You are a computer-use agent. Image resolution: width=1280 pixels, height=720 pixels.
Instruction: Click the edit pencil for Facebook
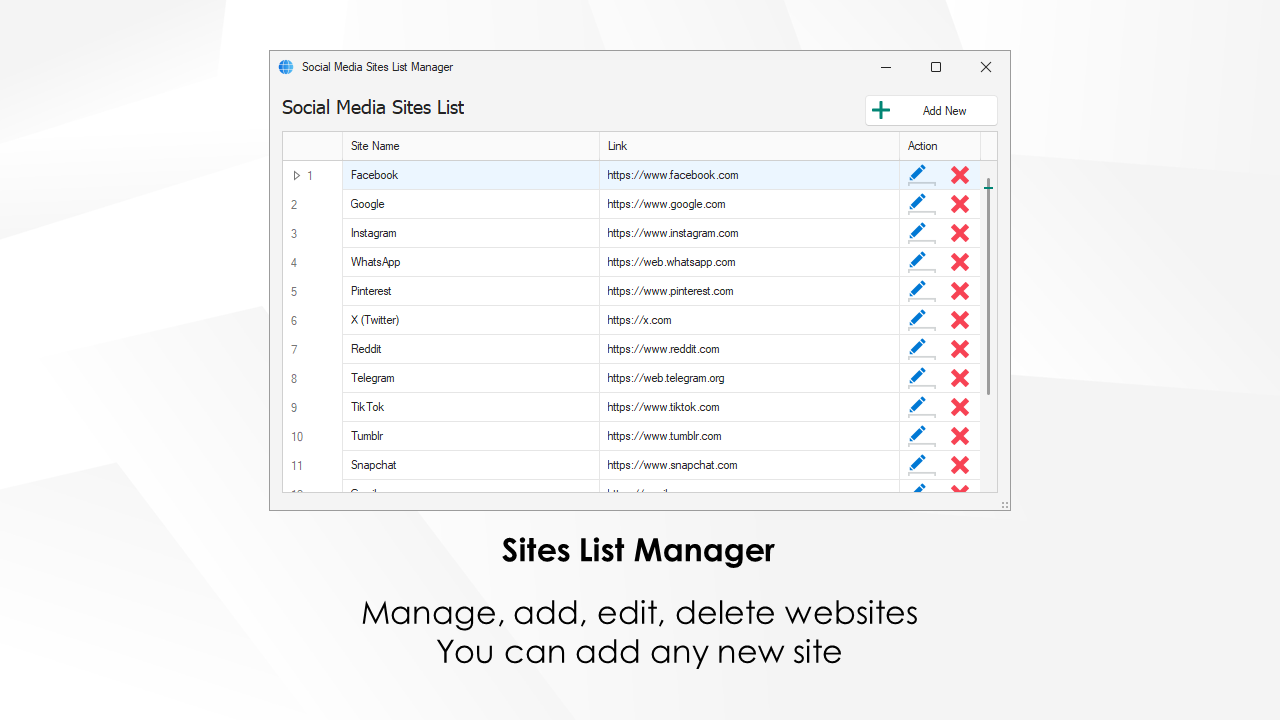click(918, 175)
